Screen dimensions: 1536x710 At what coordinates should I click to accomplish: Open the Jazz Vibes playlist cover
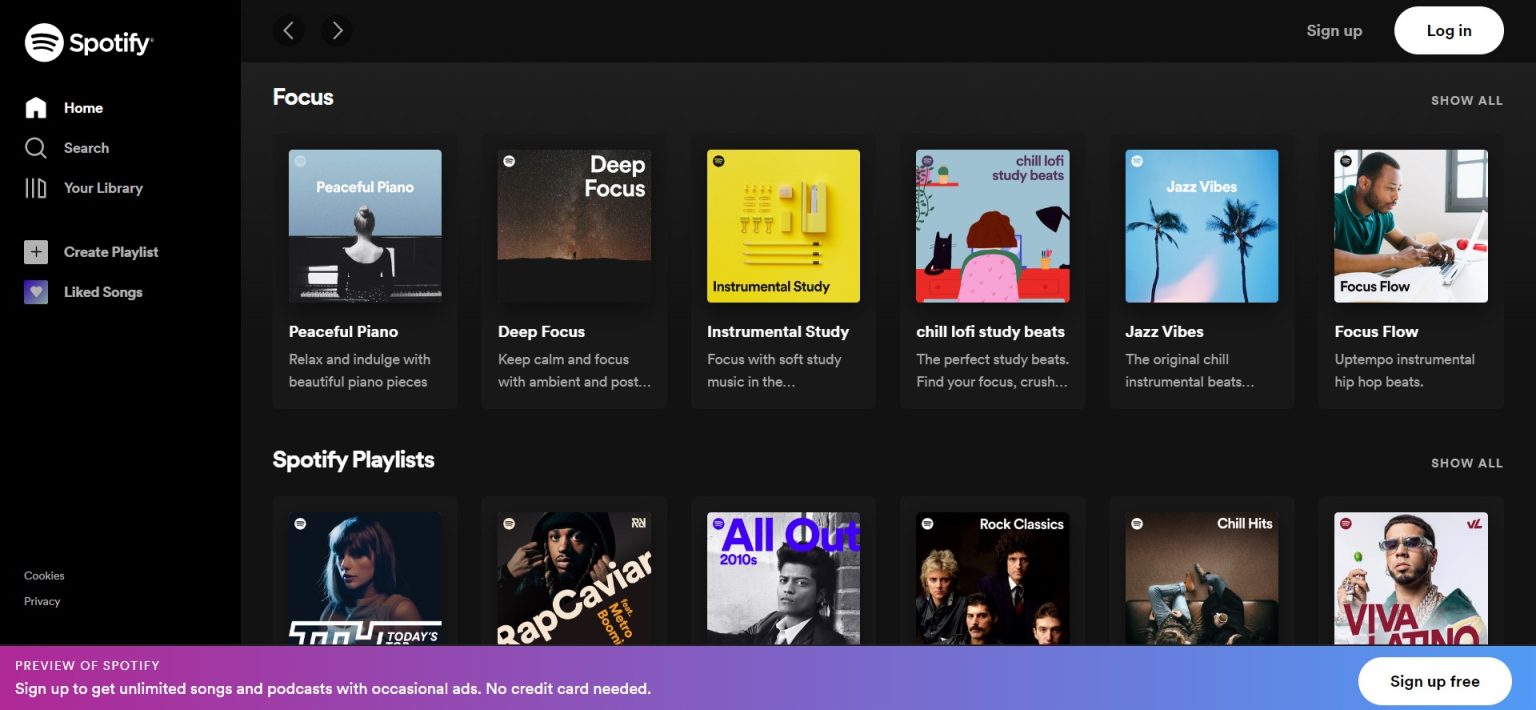(x=1201, y=226)
